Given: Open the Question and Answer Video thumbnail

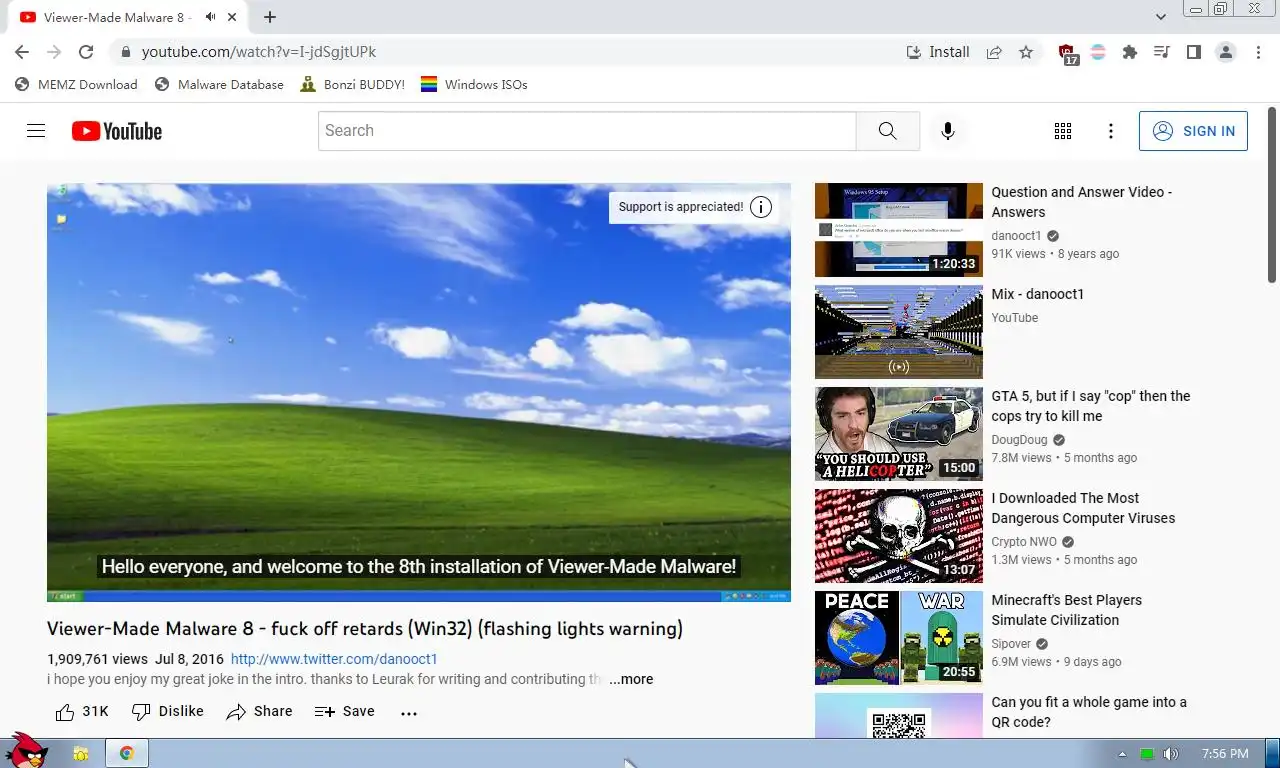Looking at the screenshot, I should 899,230.
